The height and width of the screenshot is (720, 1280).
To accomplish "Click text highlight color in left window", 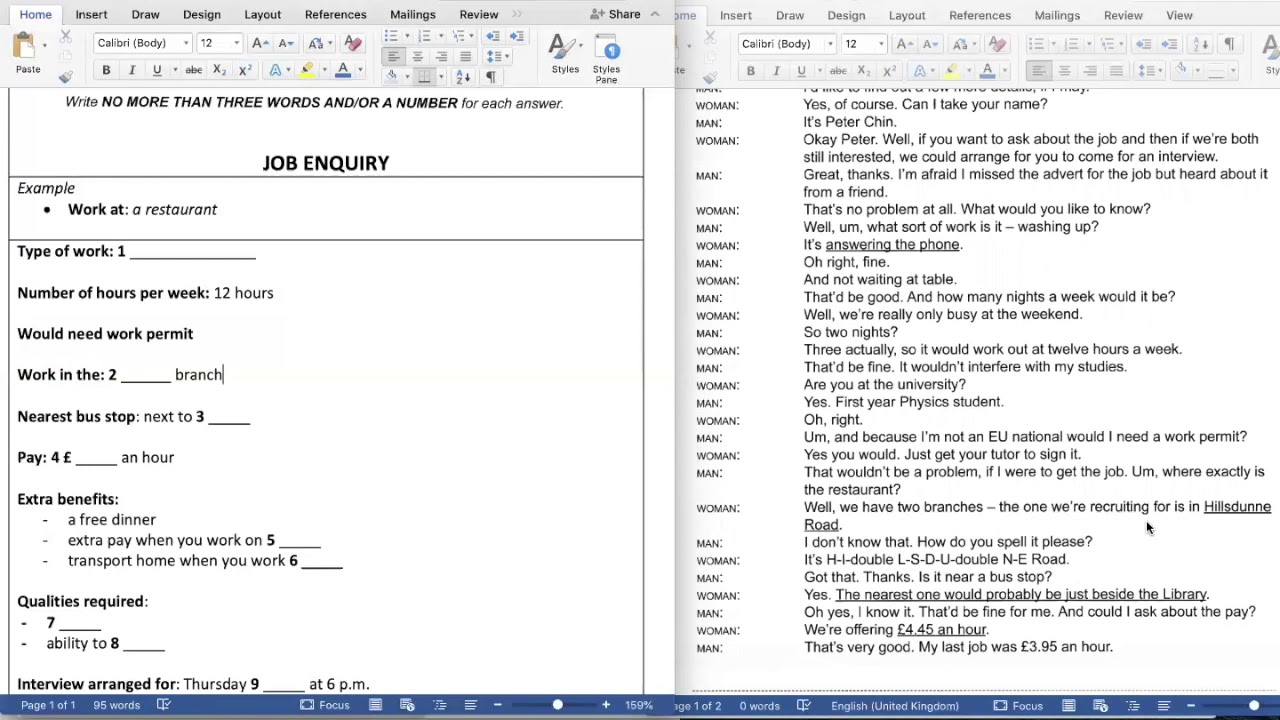I will pyautogui.click(x=306, y=70).
